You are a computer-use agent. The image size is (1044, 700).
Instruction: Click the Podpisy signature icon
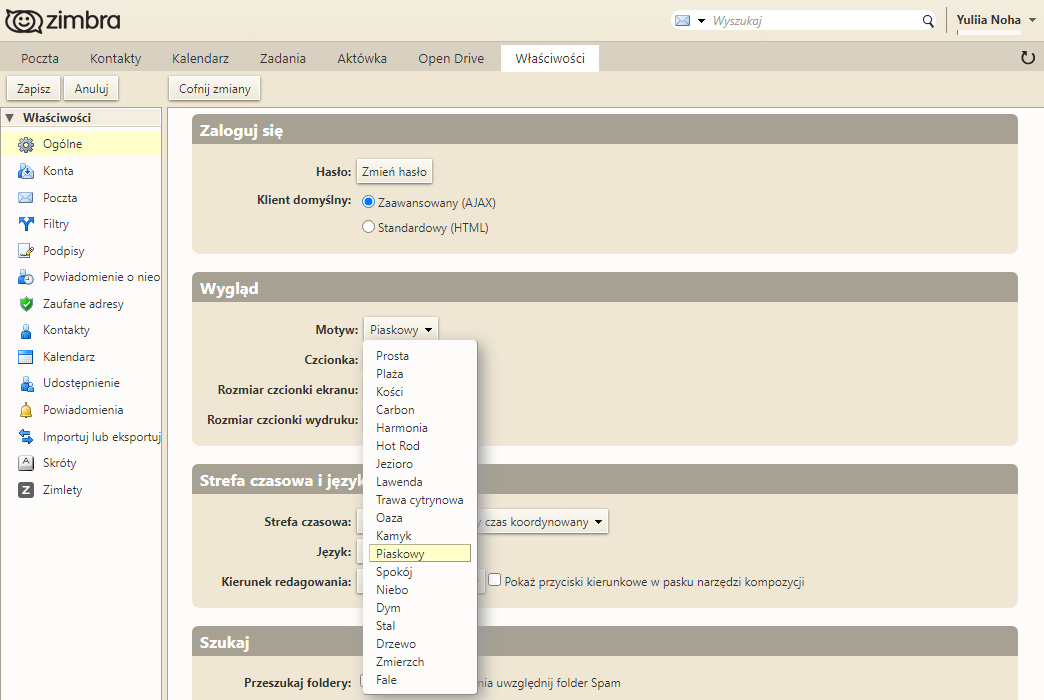pos(26,251)
